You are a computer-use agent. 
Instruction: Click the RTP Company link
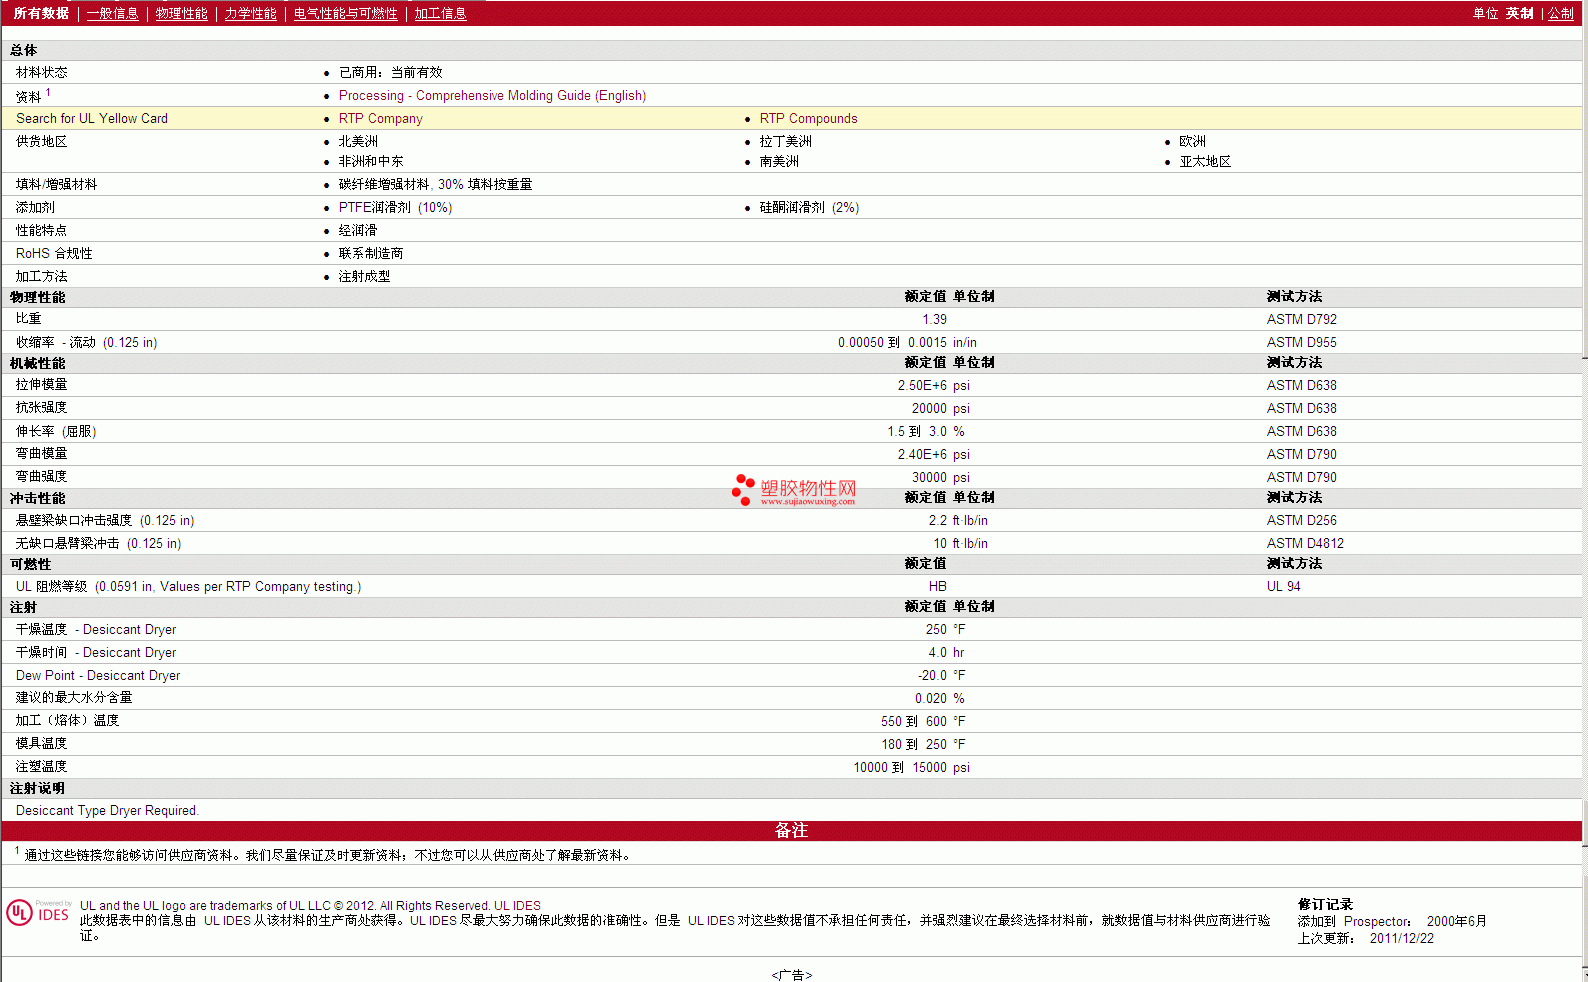[x=380, y=118]
